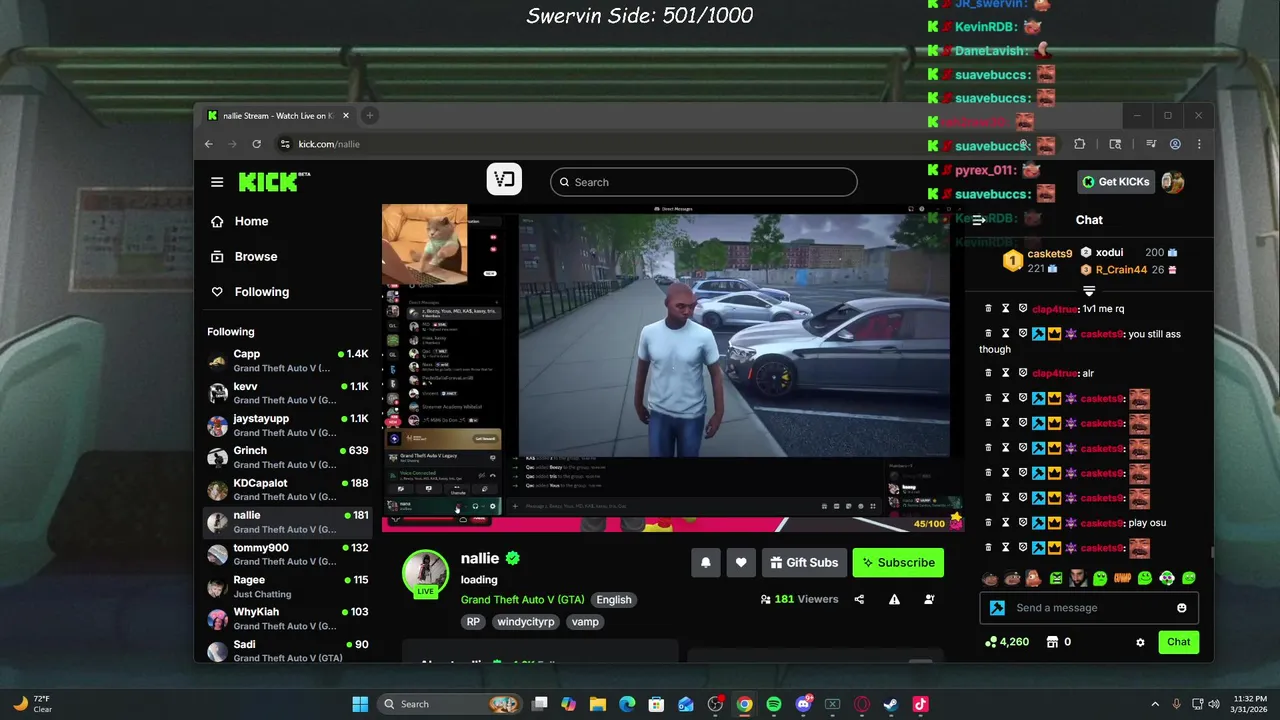Click the Get KICKs button
The height and width of the screenshot is (720, 1280).
pyautogui.click(x=1116, y=182)
